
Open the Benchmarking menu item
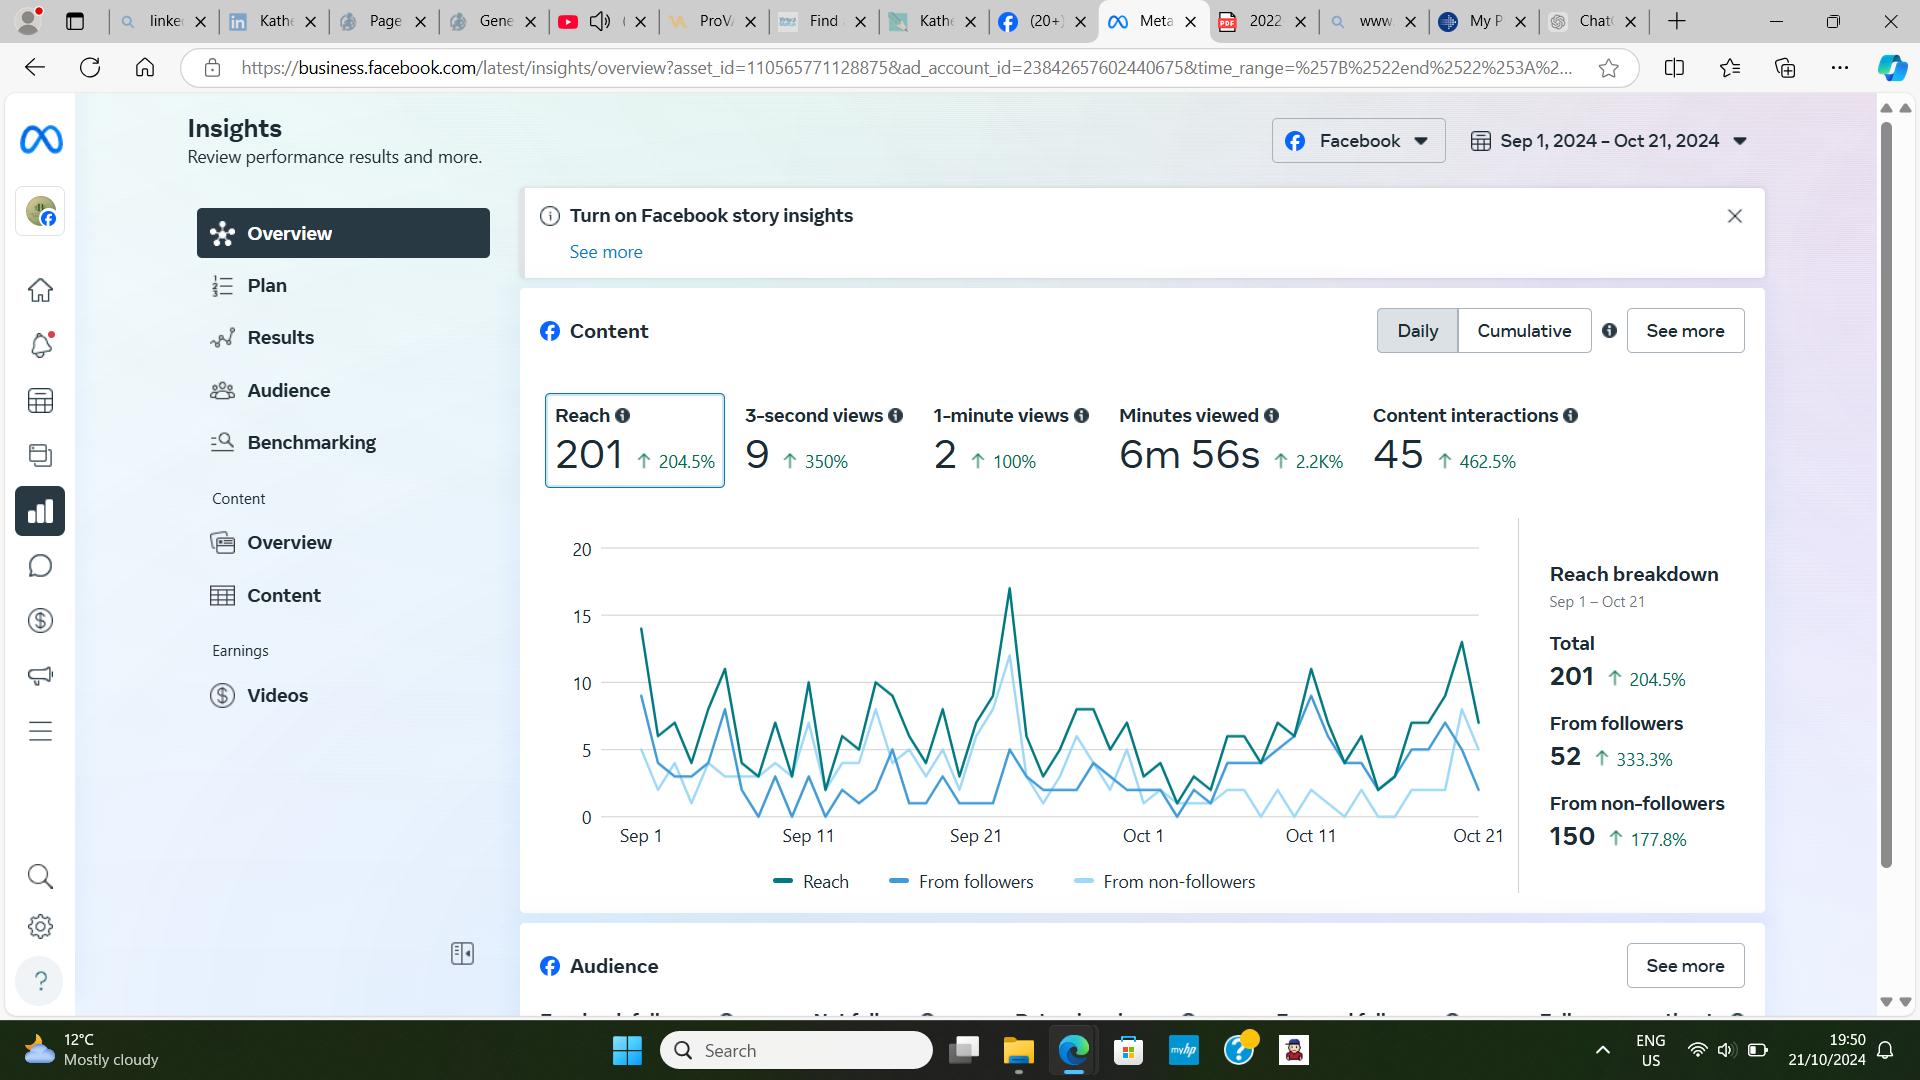pyautogui.click(x=311, y=442)
